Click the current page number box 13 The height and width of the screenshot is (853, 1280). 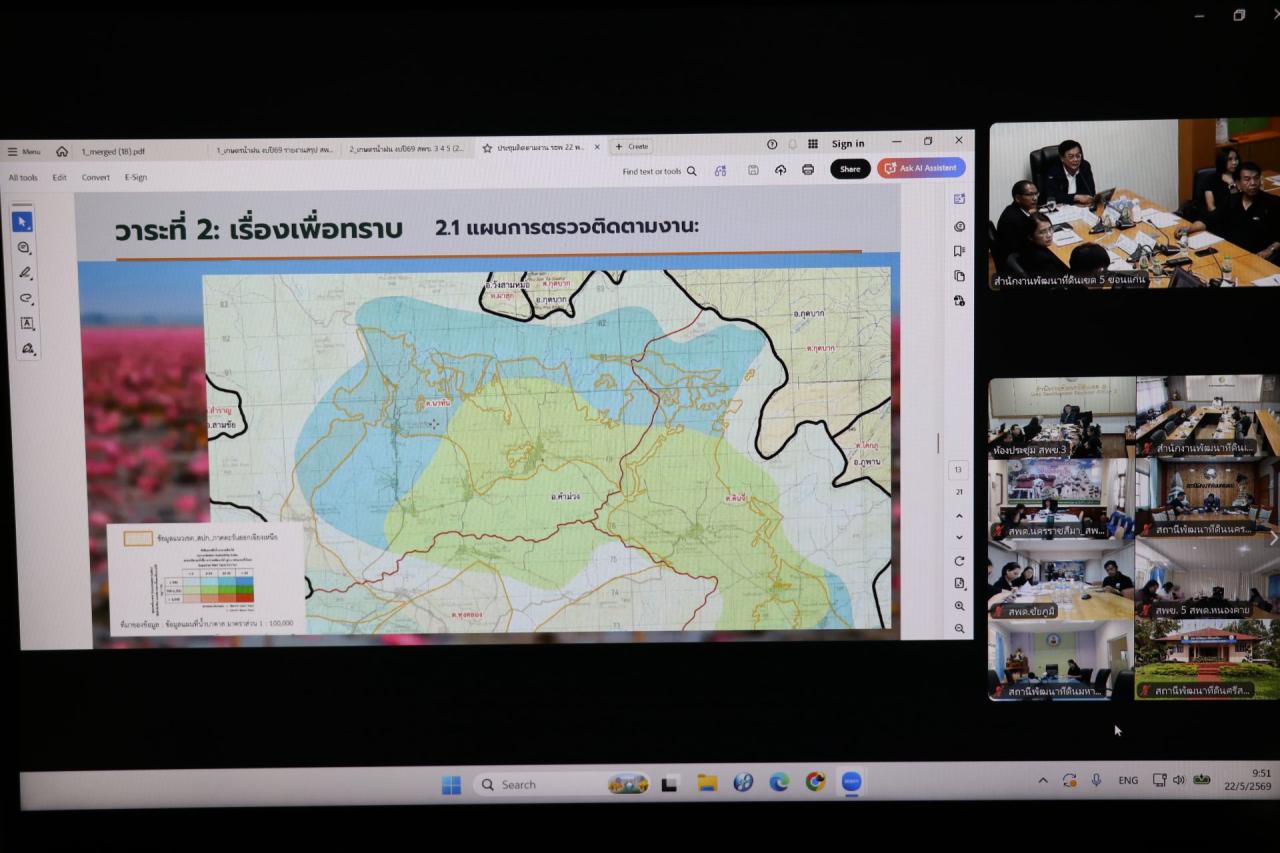[x=959, y=469]
